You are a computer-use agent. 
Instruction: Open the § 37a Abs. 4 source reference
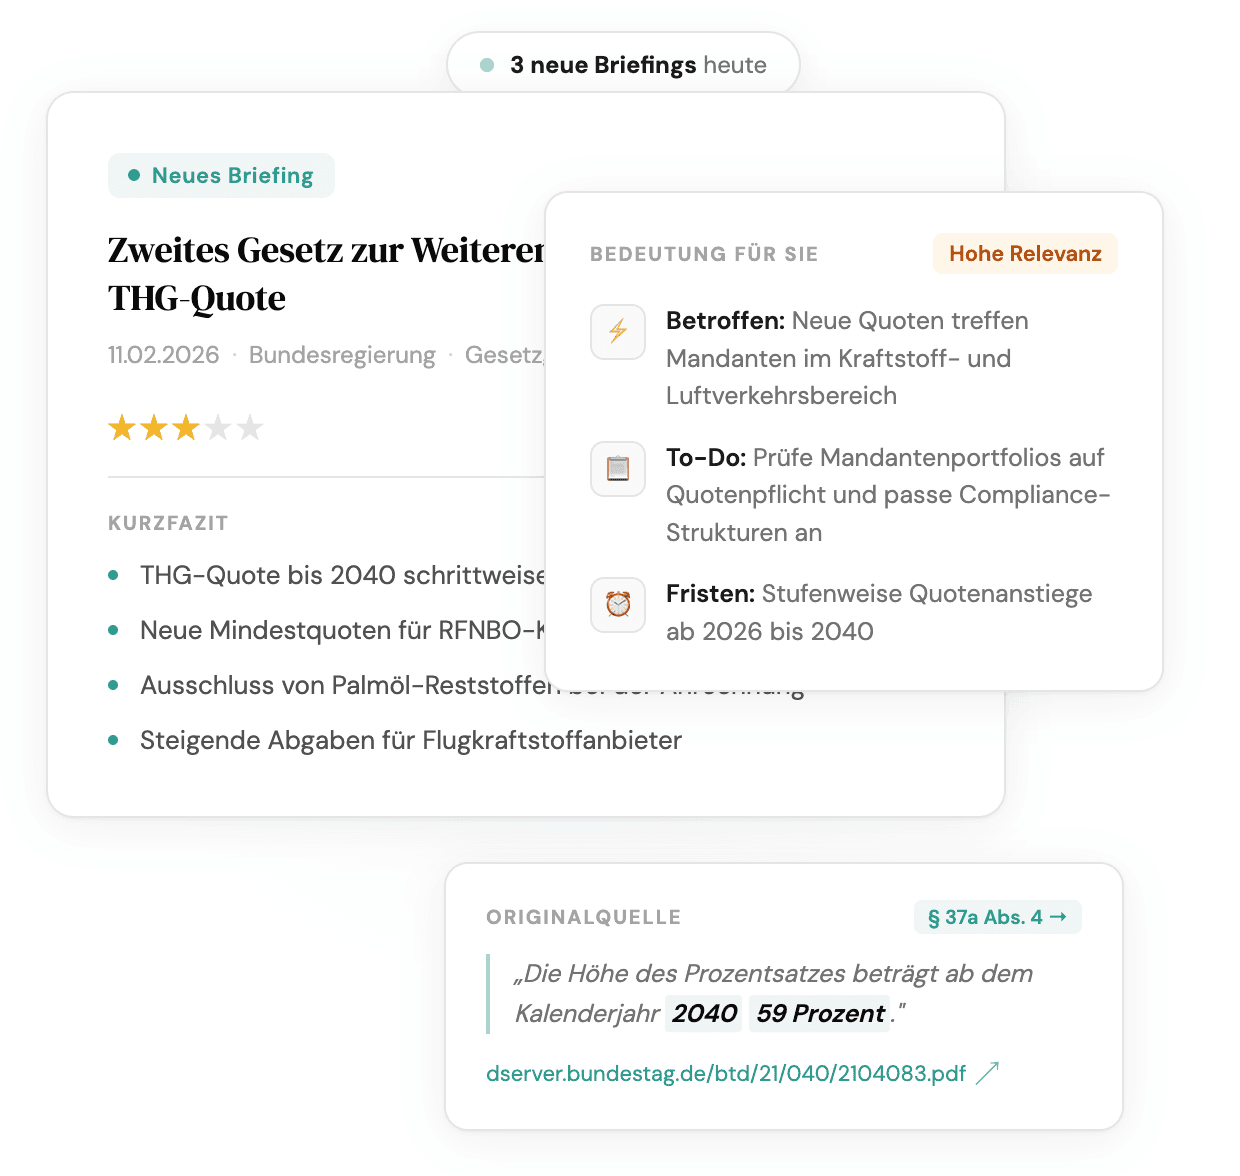click(x=997, y=917)
